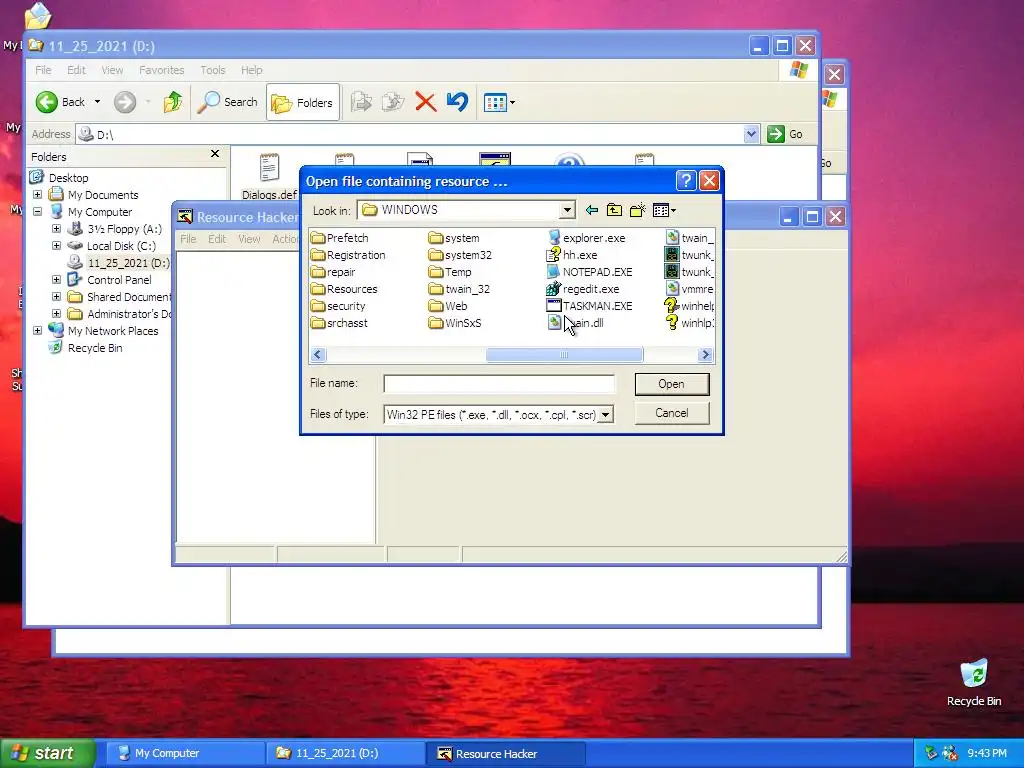Cancel the Open file dialog
Image resolution: width=1024 pixels, height=768 pixels.
pos(671,413)
